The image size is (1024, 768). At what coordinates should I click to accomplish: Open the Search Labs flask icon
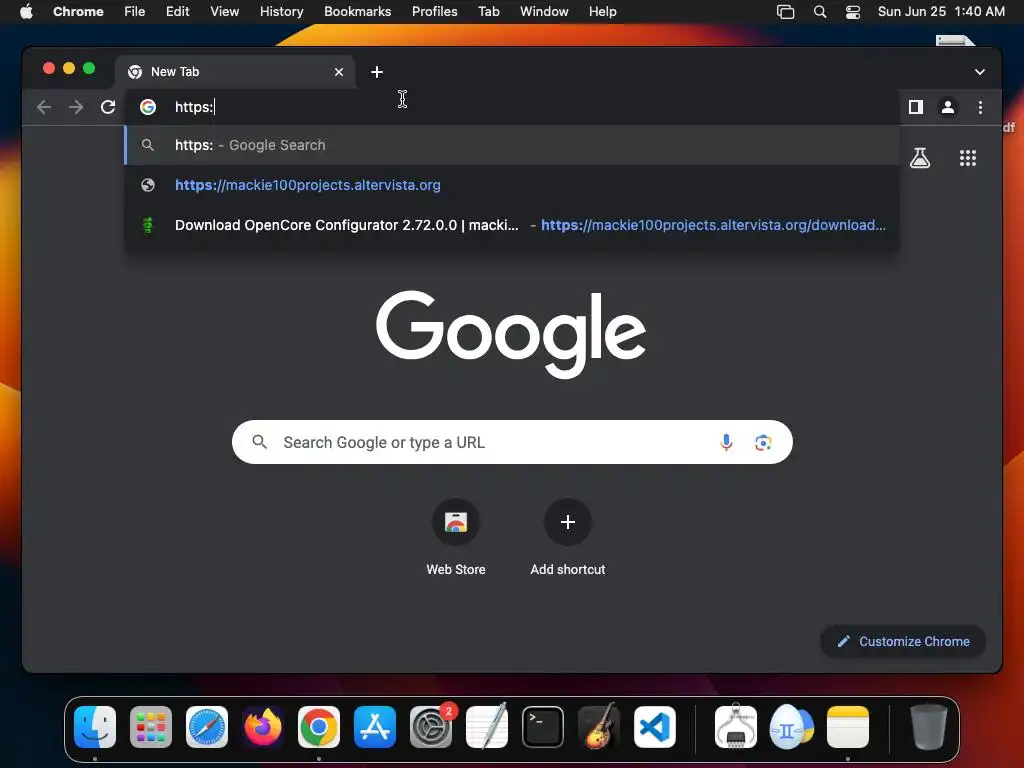click(x=920, y=157)
